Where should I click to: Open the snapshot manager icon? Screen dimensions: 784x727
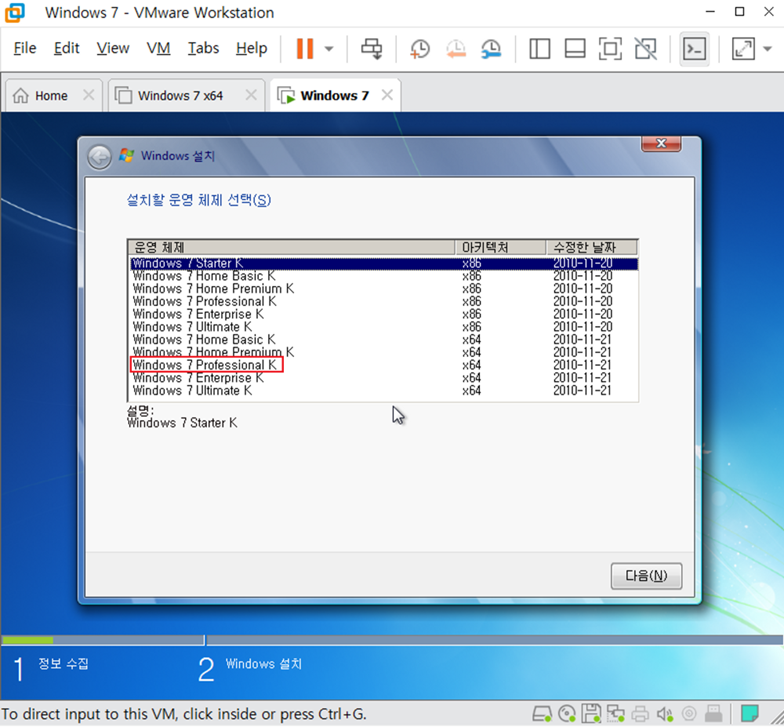491,49
